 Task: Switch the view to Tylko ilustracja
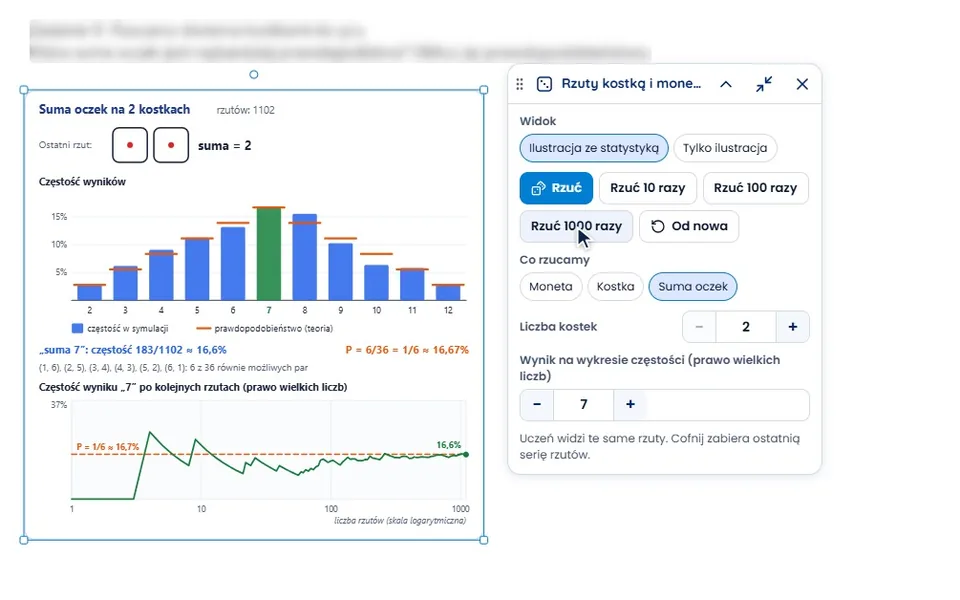pos(725,148)
